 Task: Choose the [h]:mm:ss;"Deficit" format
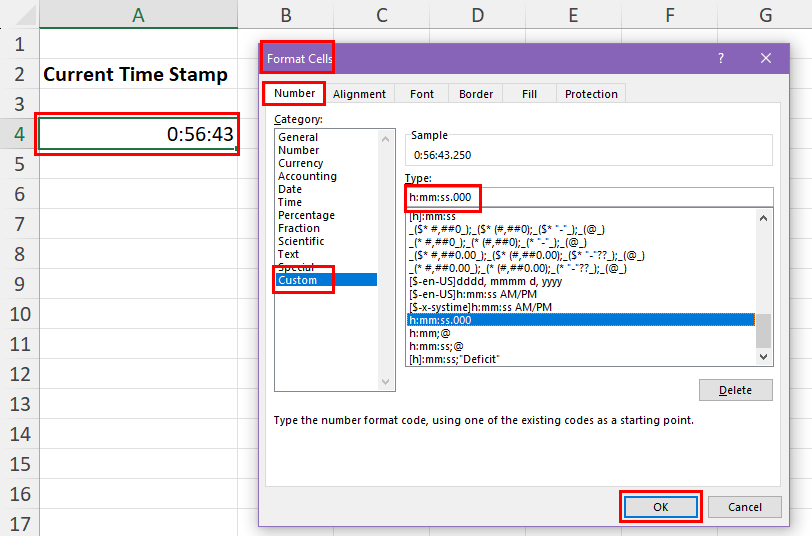pos(581,359)
